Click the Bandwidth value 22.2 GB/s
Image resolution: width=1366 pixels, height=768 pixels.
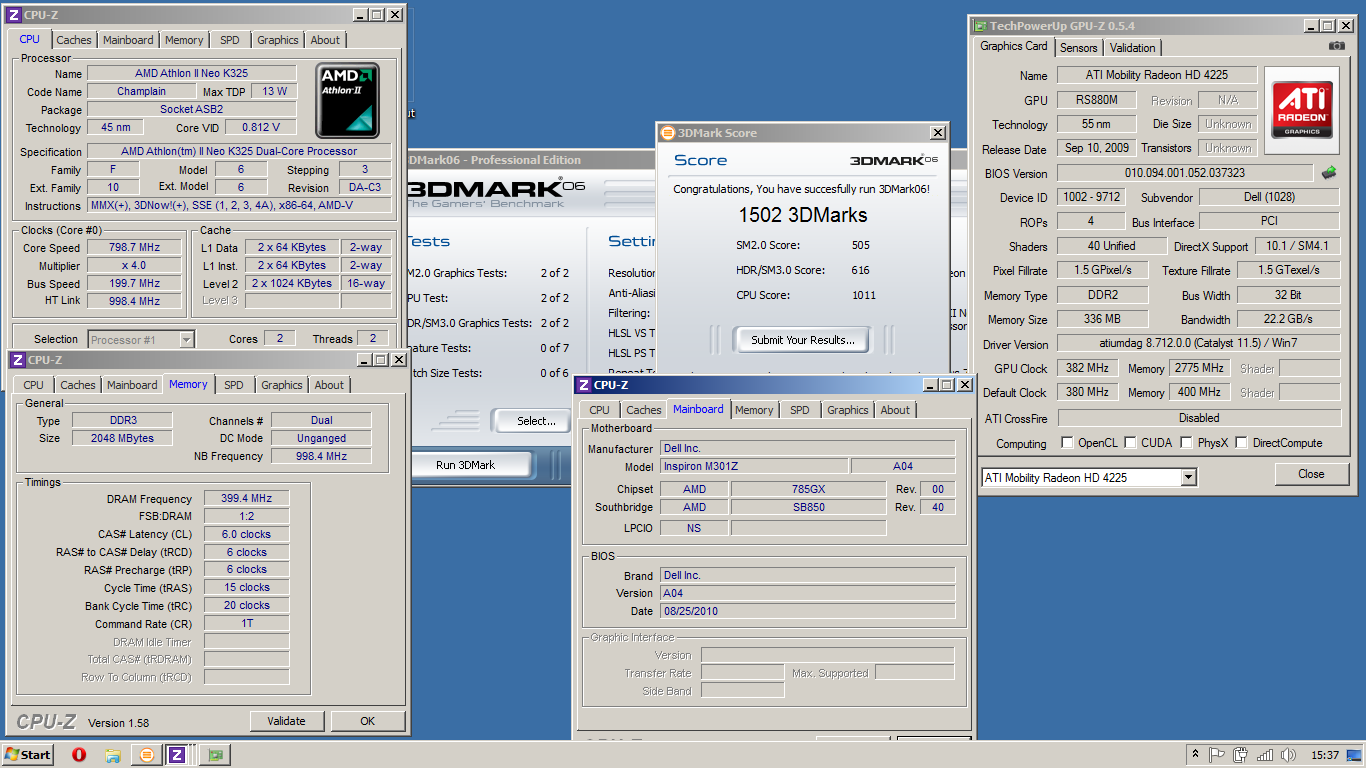[x=1288, y=319]
